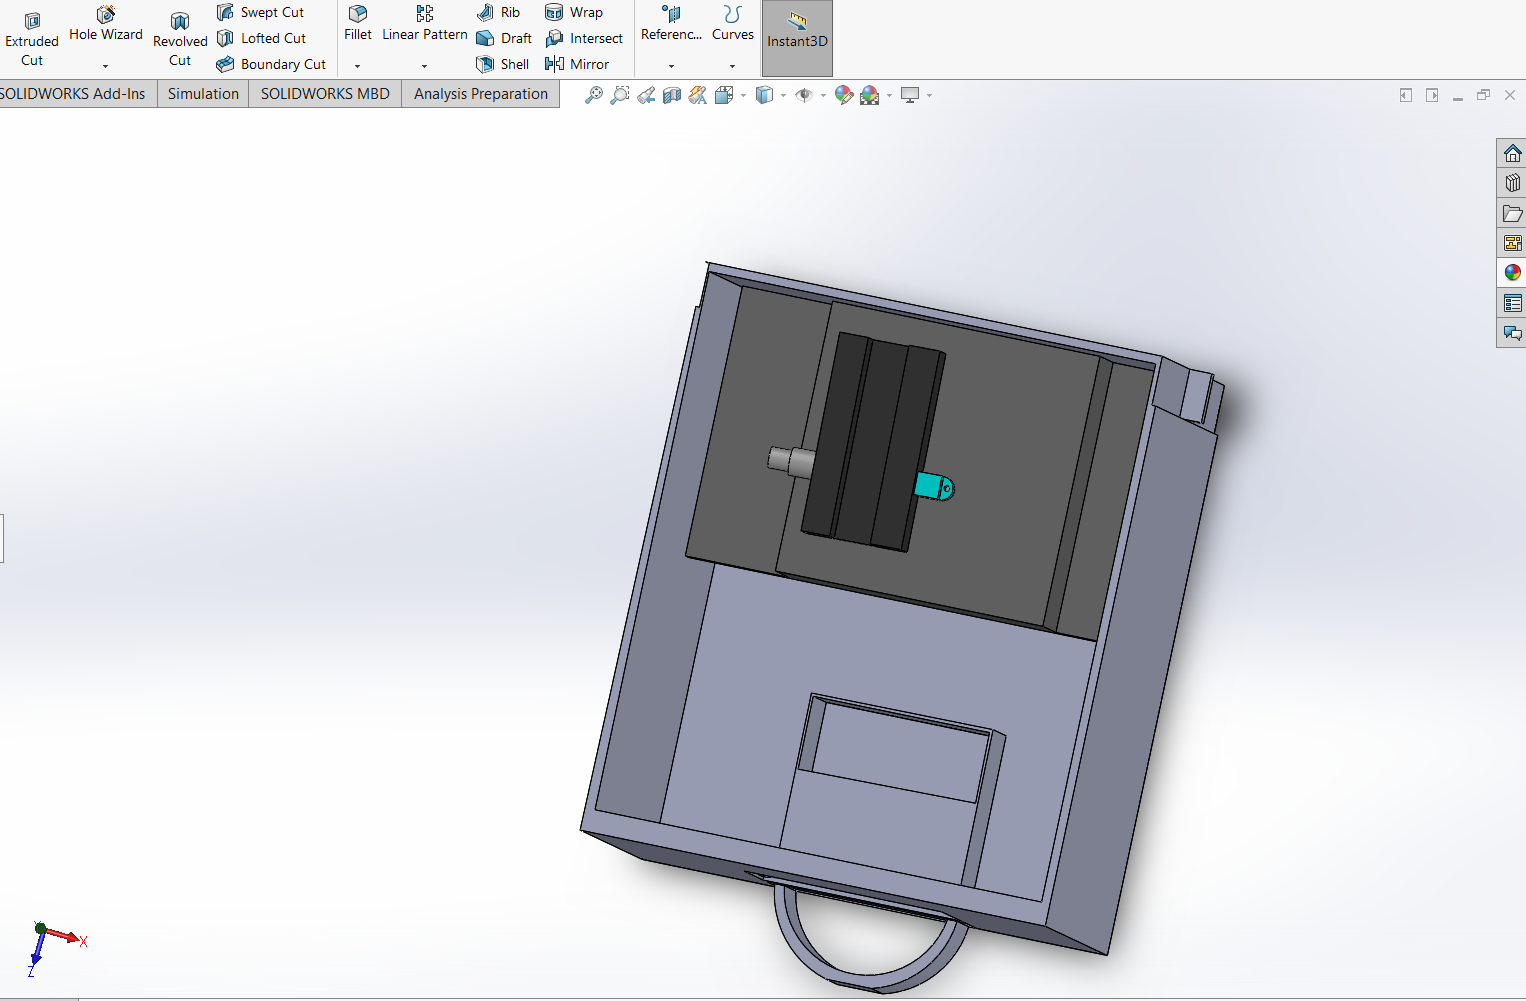
Task: Open the Edit Appearance color ball icon
Action: pyautogui.click(x=844, y=95)
